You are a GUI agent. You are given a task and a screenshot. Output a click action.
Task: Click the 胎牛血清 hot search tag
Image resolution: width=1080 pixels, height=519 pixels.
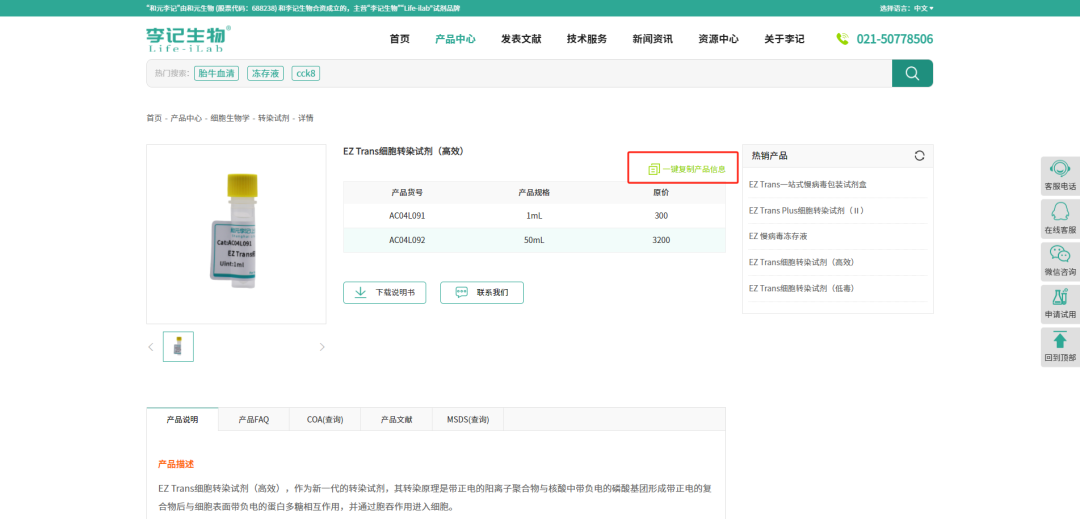[x=216, y=73]
